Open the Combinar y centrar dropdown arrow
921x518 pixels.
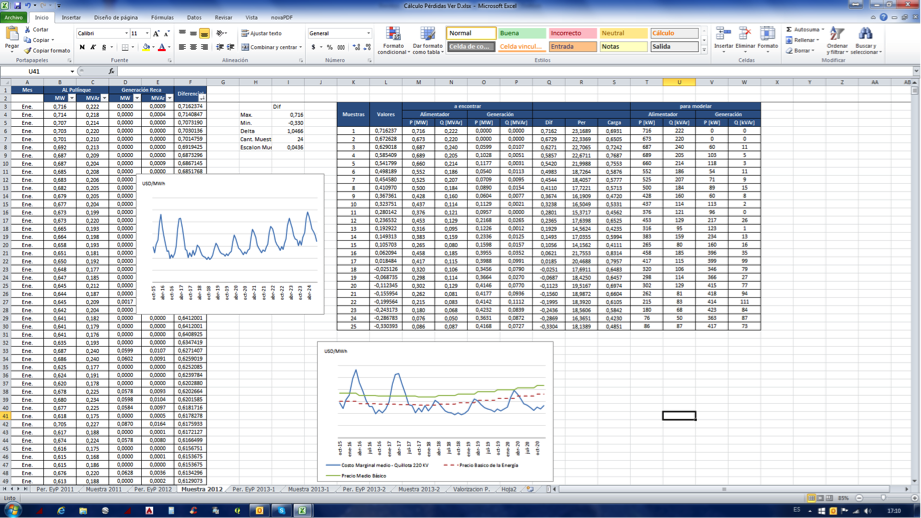click(x=301, y=47)
